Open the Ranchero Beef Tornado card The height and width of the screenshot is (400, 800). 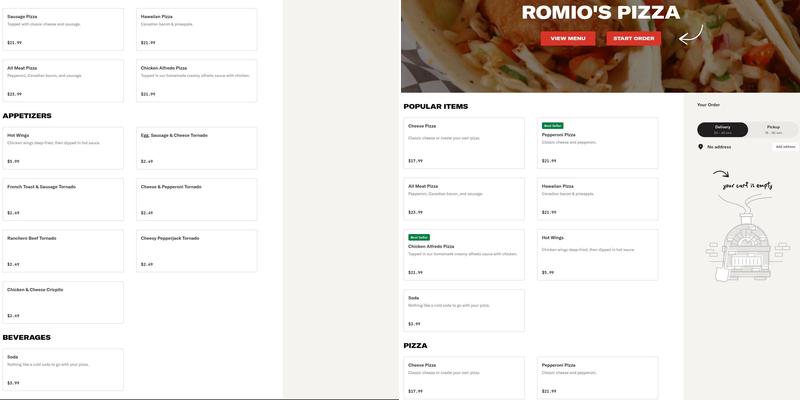point(62,251)
